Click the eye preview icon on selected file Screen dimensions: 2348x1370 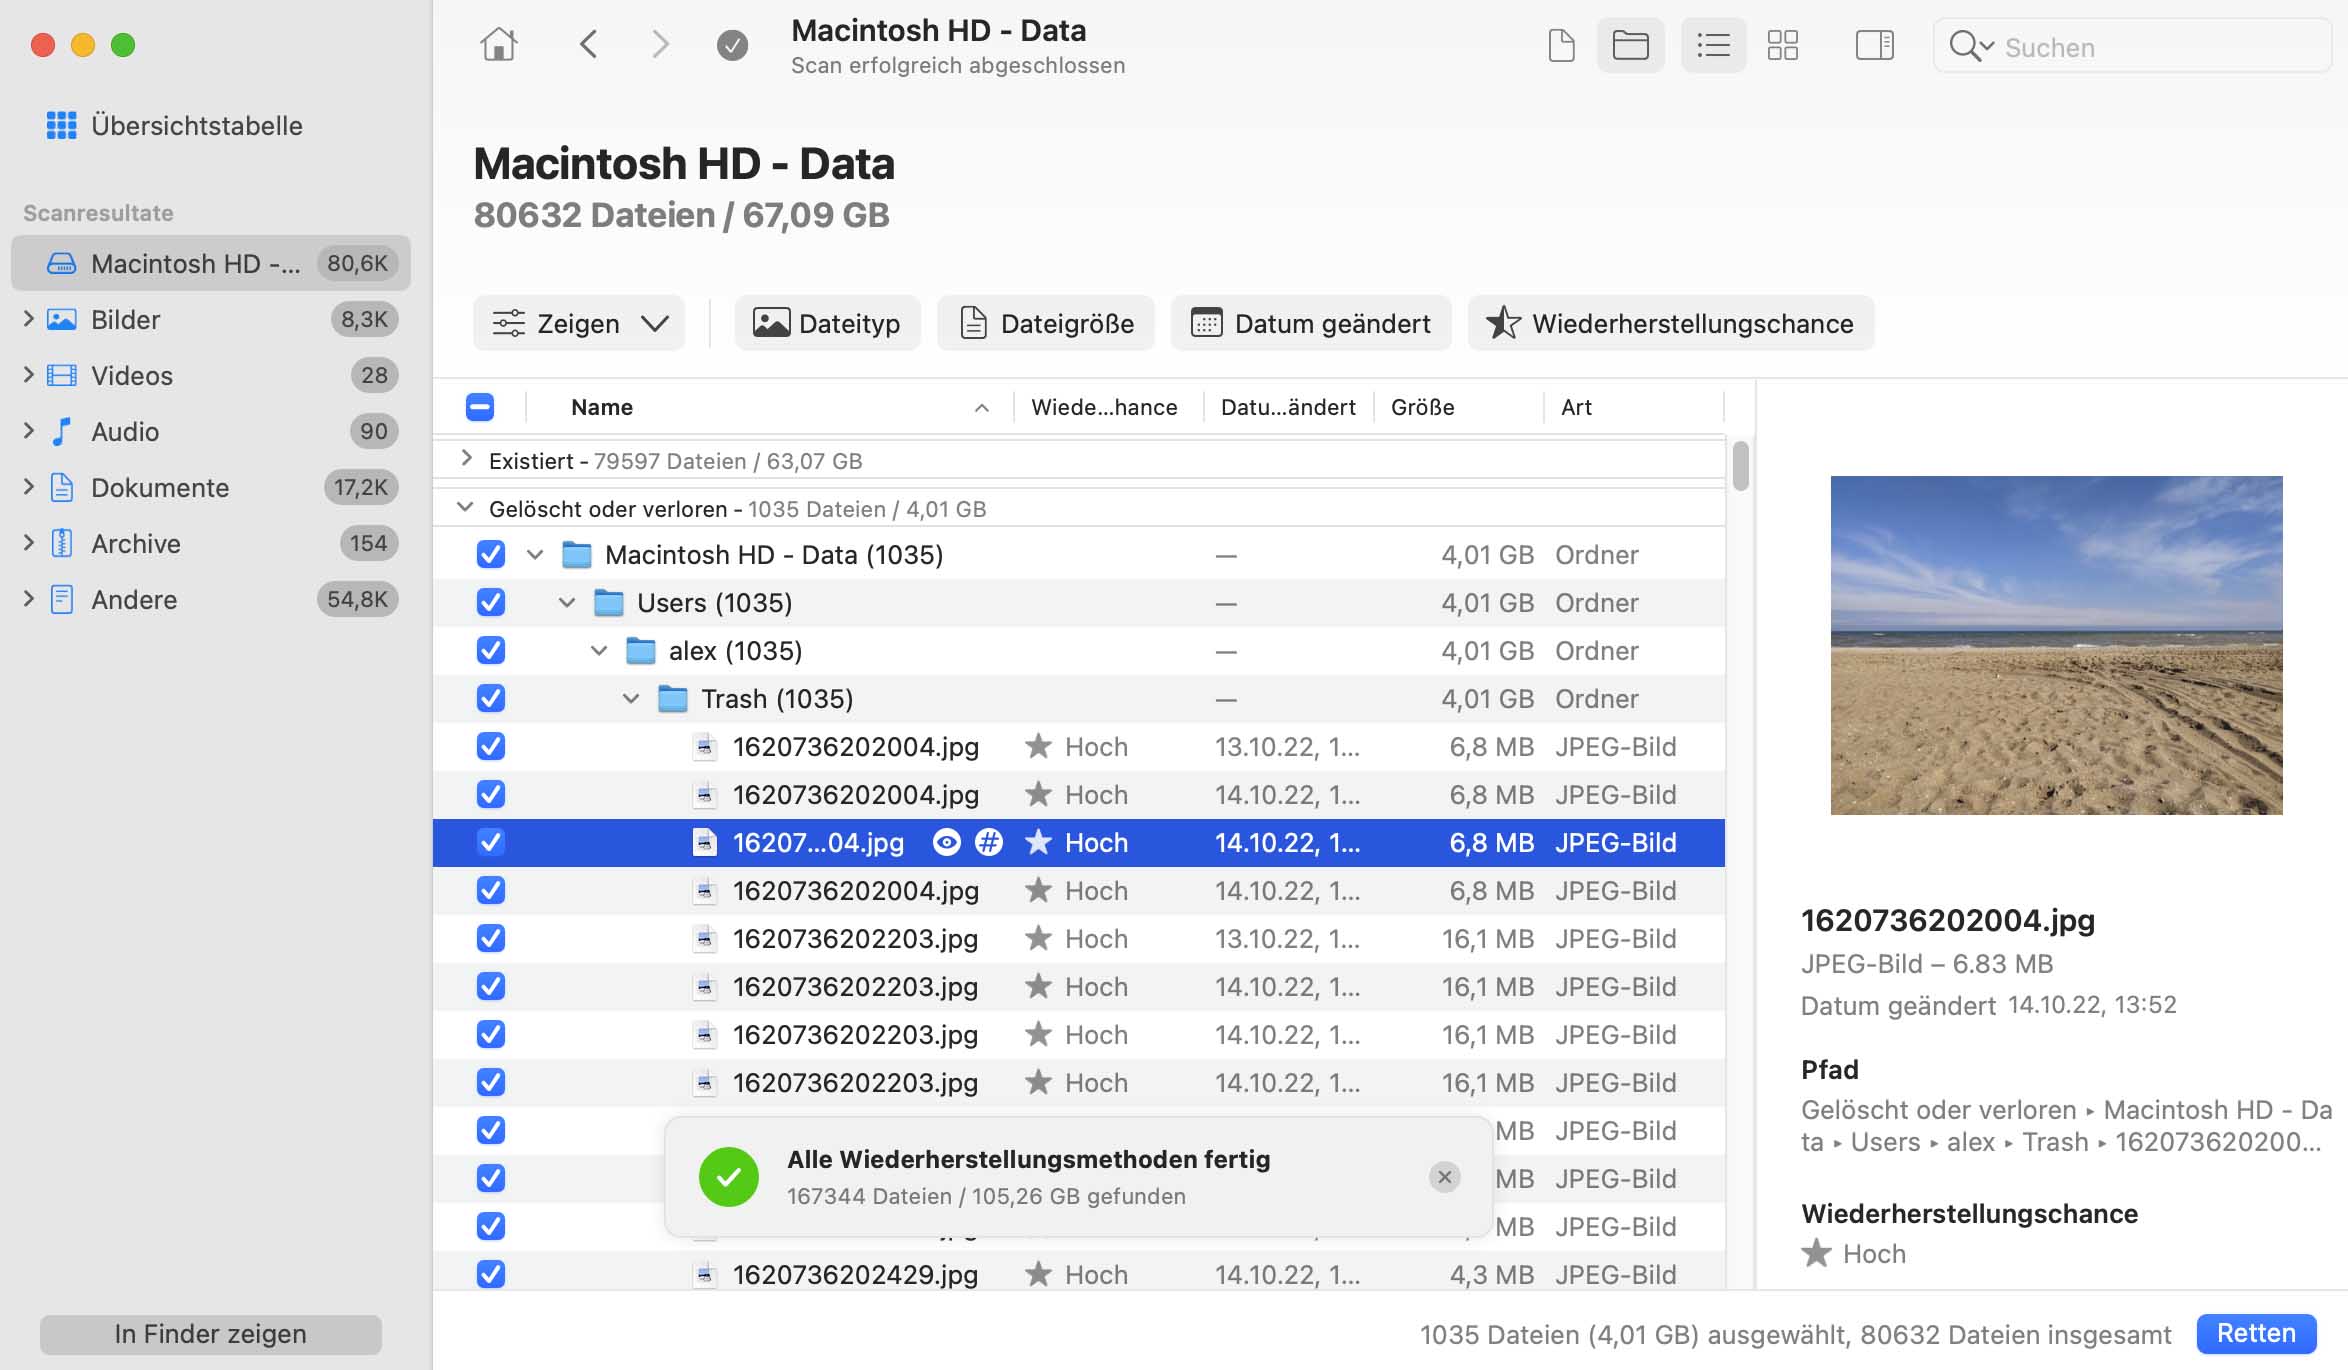(x=945, y=842)
